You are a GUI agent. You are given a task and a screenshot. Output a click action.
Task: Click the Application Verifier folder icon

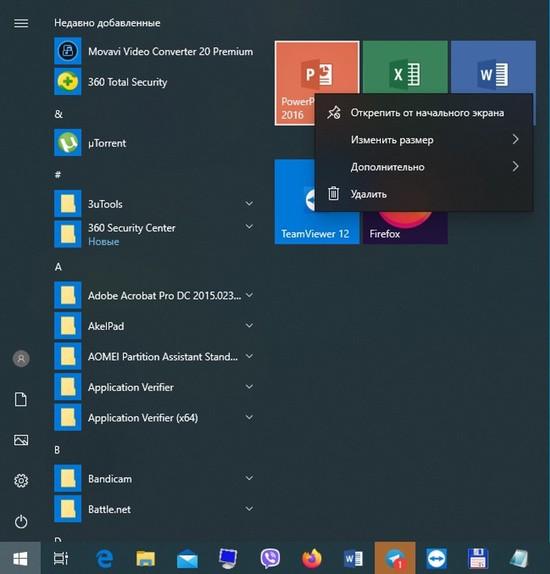pyautogui.click(x=68, y=387)
